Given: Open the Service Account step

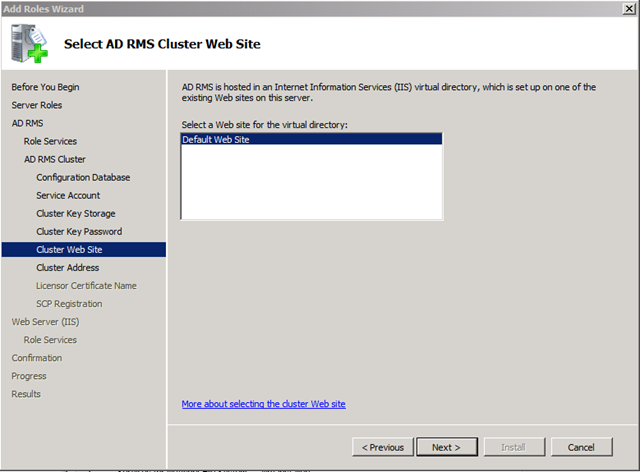Looking at the screenshot, I should tap(68, 195).
